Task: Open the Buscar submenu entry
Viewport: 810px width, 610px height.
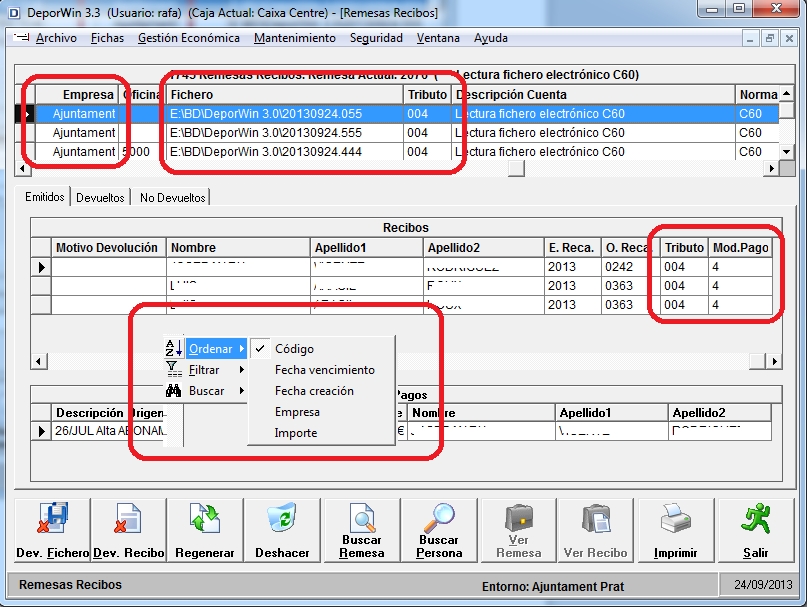Action: 216,391
